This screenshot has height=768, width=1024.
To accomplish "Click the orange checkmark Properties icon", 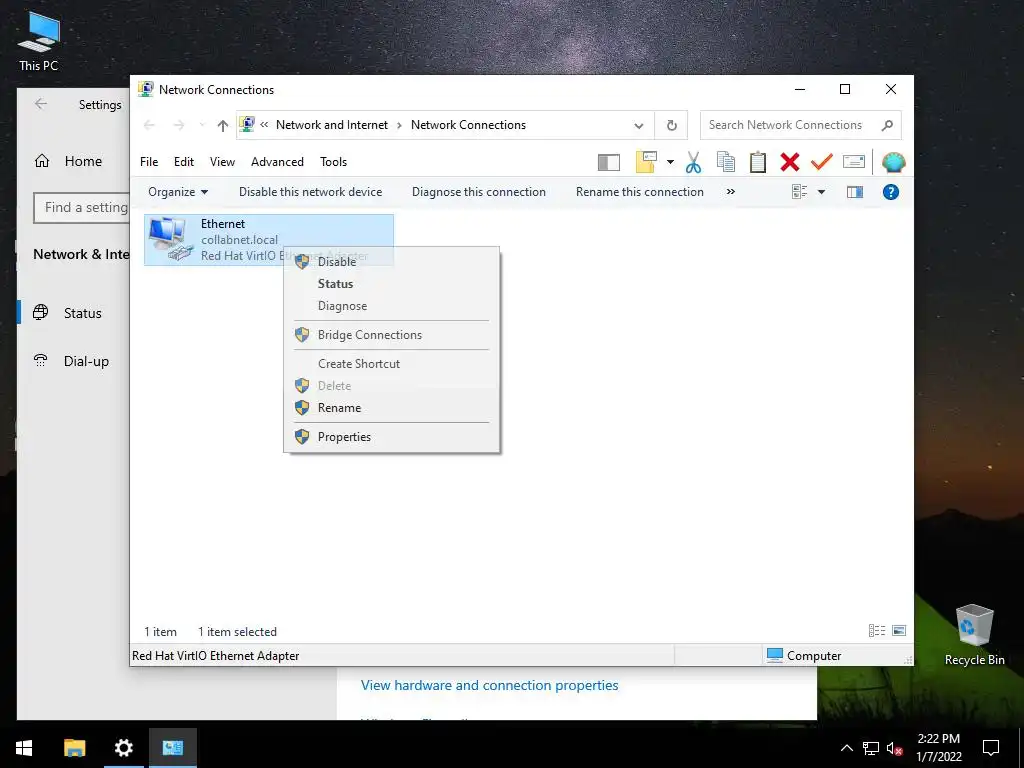I will [822, 161].
